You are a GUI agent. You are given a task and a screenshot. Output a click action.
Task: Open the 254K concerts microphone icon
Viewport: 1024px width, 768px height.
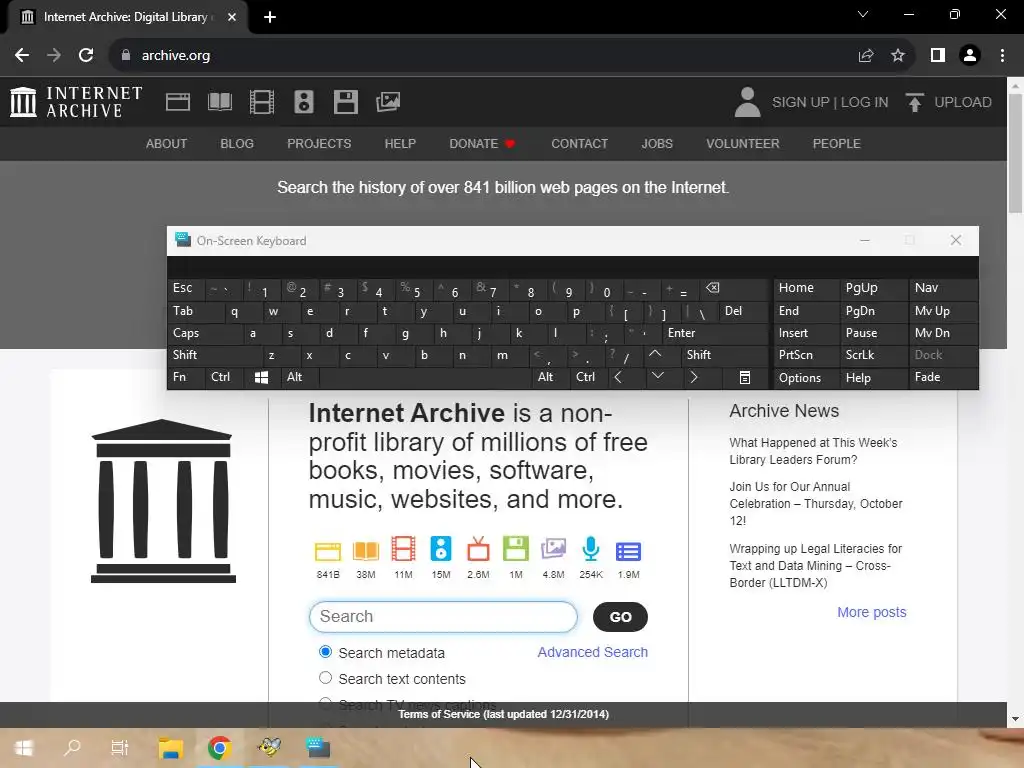[591, 549]
